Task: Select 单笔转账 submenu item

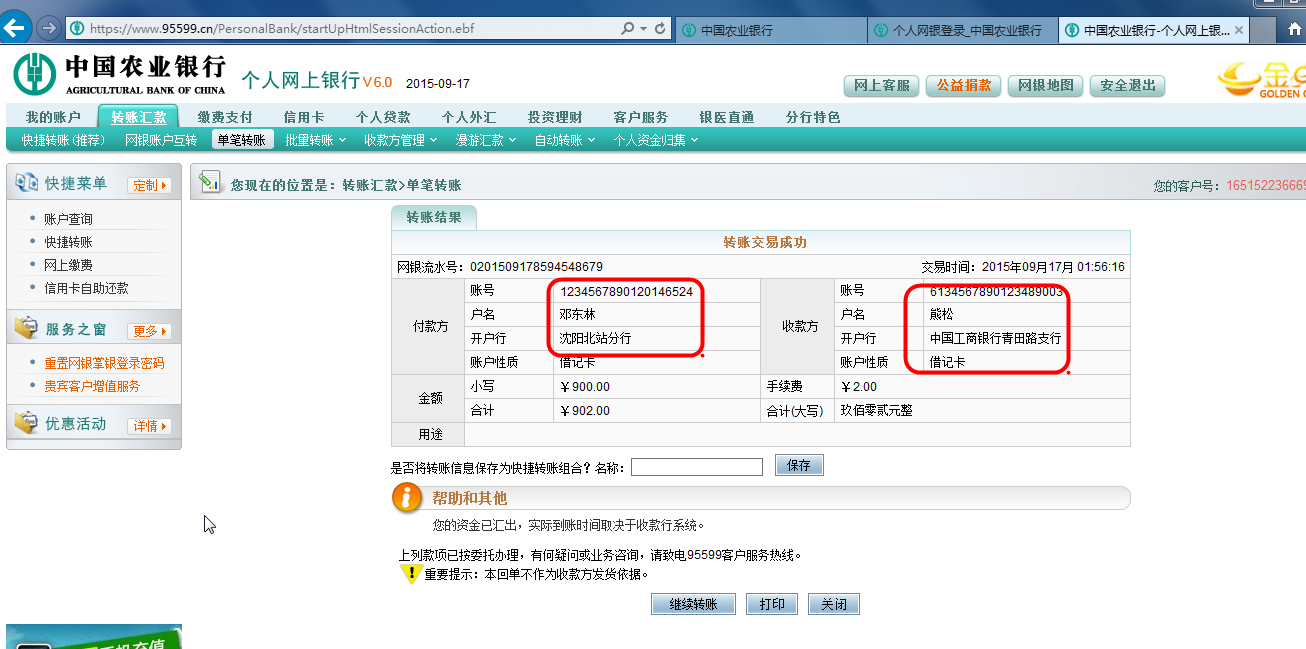Action: [x=242, y=140]
